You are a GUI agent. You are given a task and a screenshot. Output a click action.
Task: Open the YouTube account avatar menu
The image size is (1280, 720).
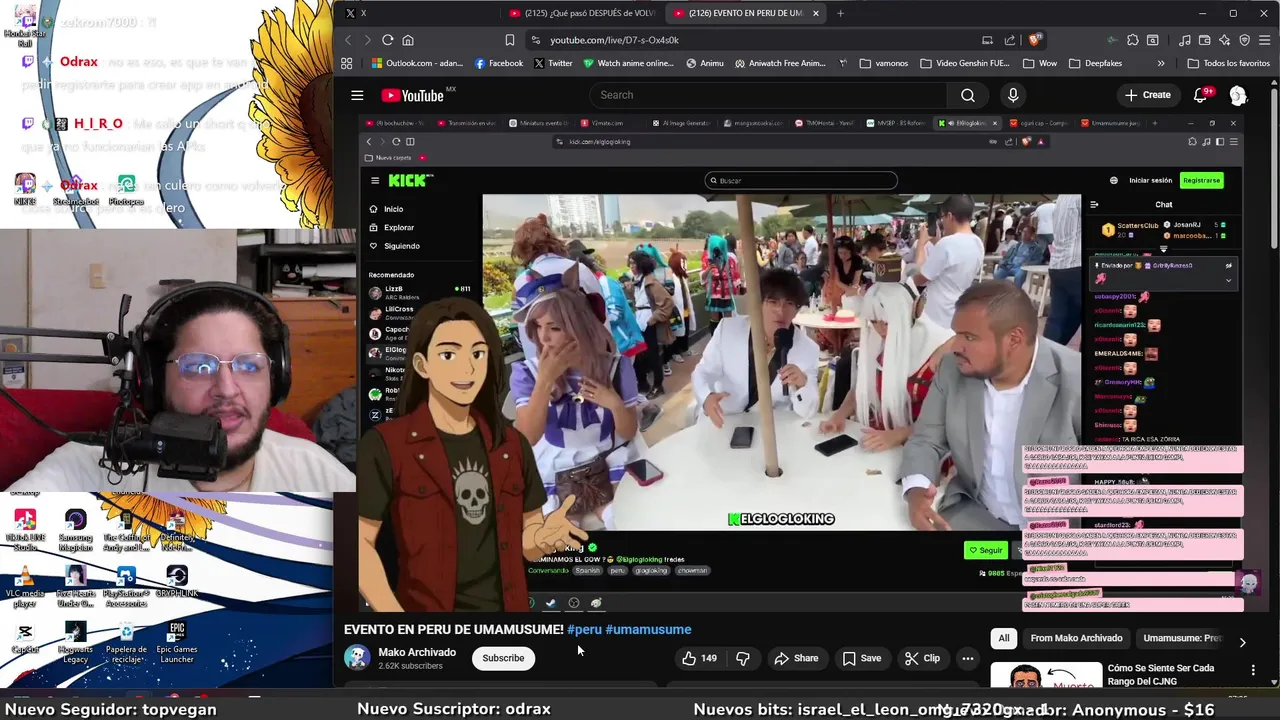(1238, 95)
